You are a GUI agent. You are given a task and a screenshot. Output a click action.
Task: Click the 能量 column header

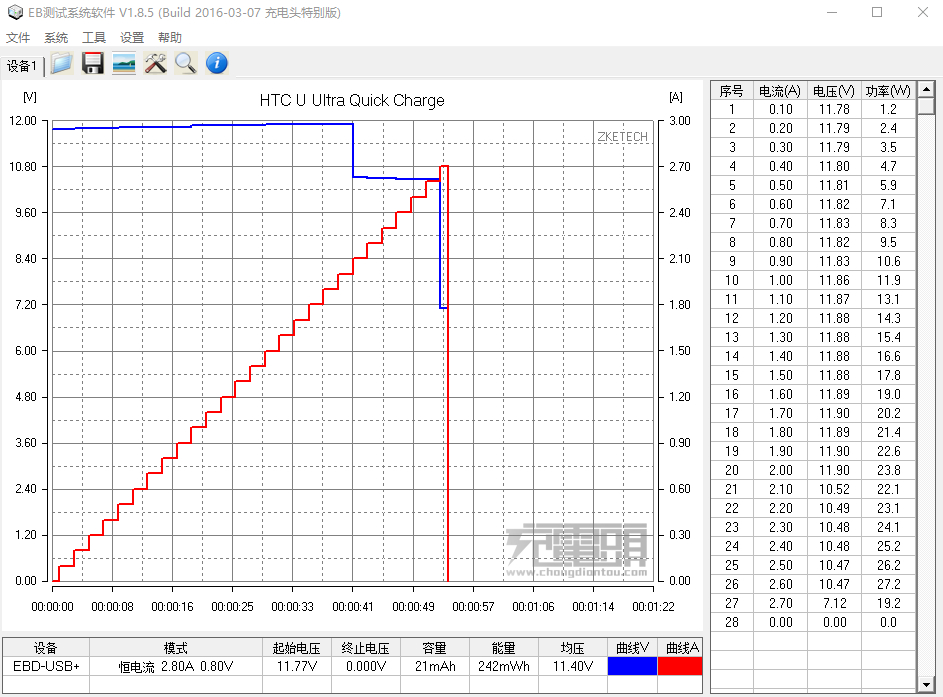[504, 648]
